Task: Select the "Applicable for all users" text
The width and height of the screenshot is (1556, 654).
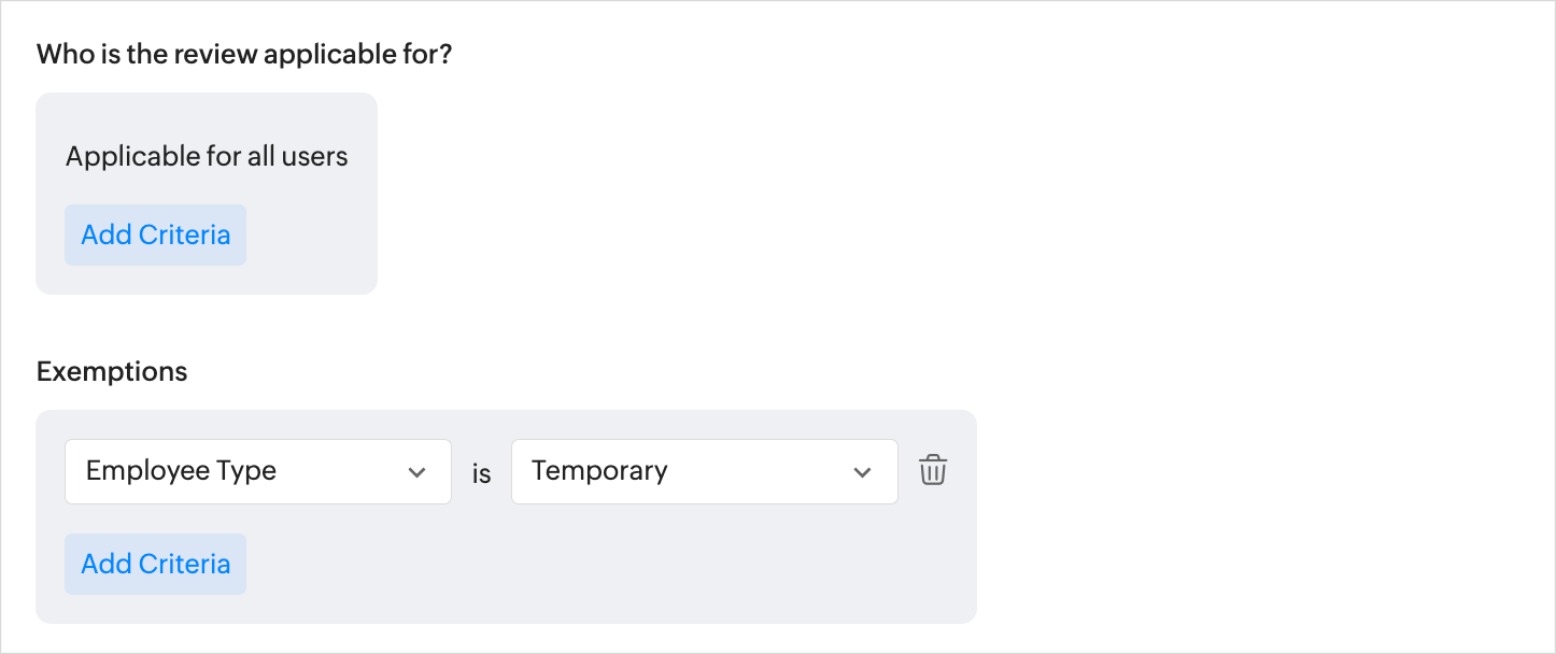Action: (206, 157)
